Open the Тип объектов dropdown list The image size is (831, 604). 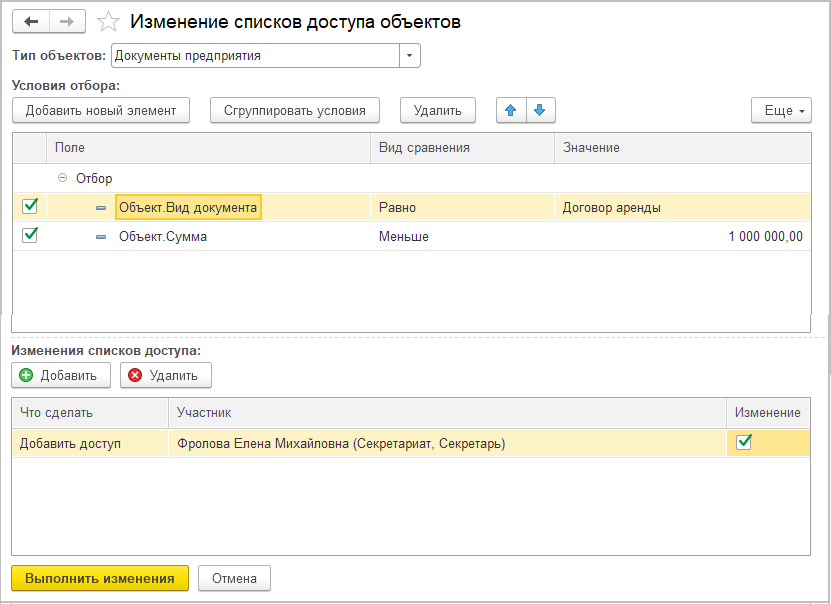409,56
